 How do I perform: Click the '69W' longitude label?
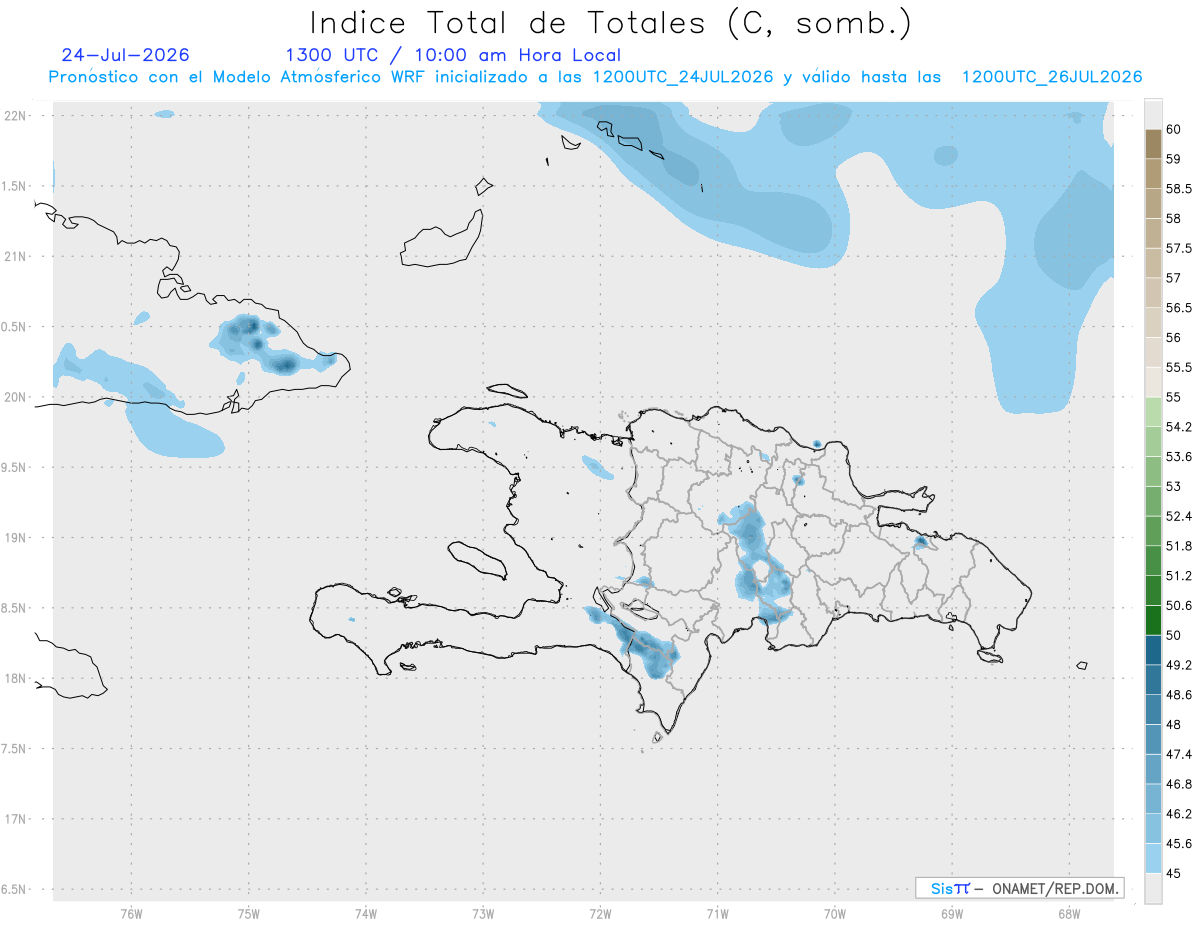[952, 913]
